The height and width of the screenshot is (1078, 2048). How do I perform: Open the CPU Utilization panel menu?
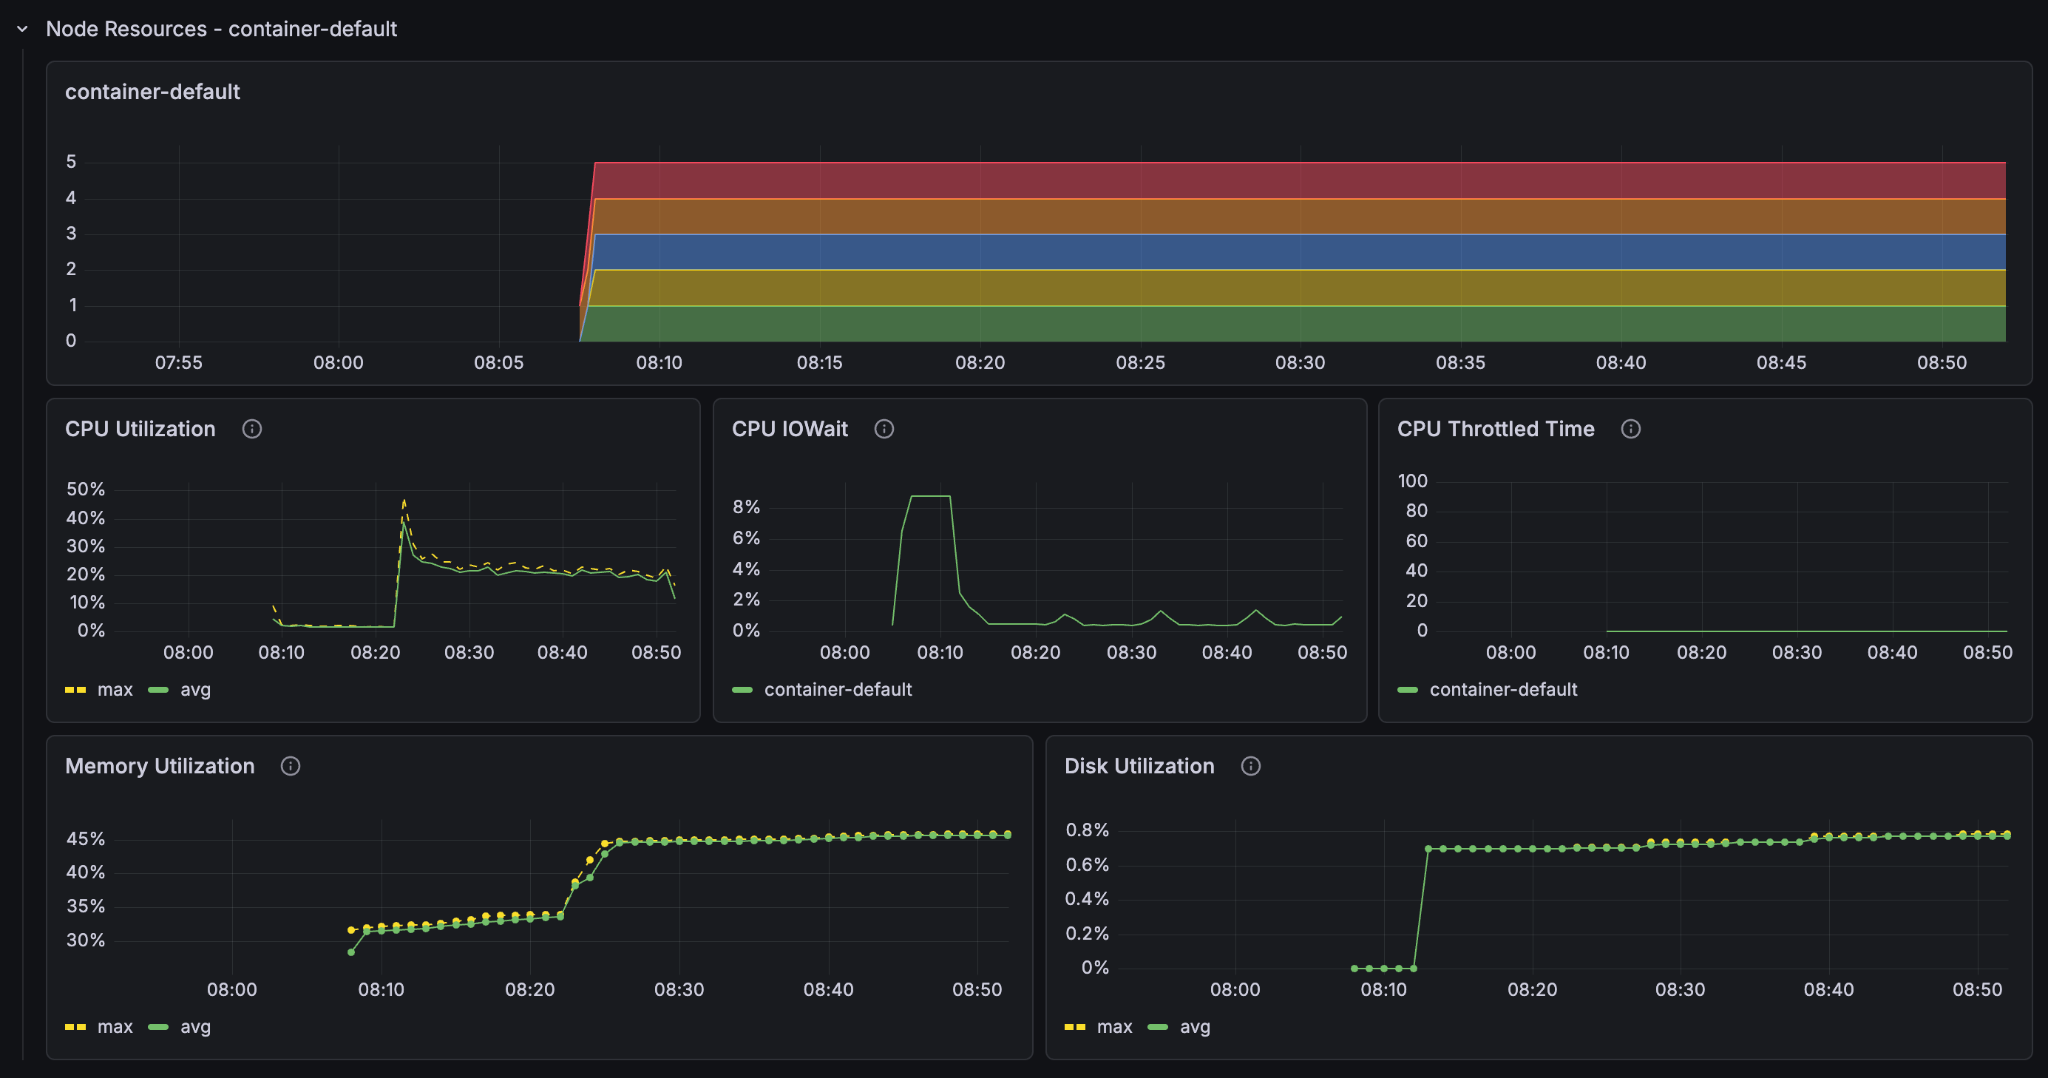[x=139, y=429]
